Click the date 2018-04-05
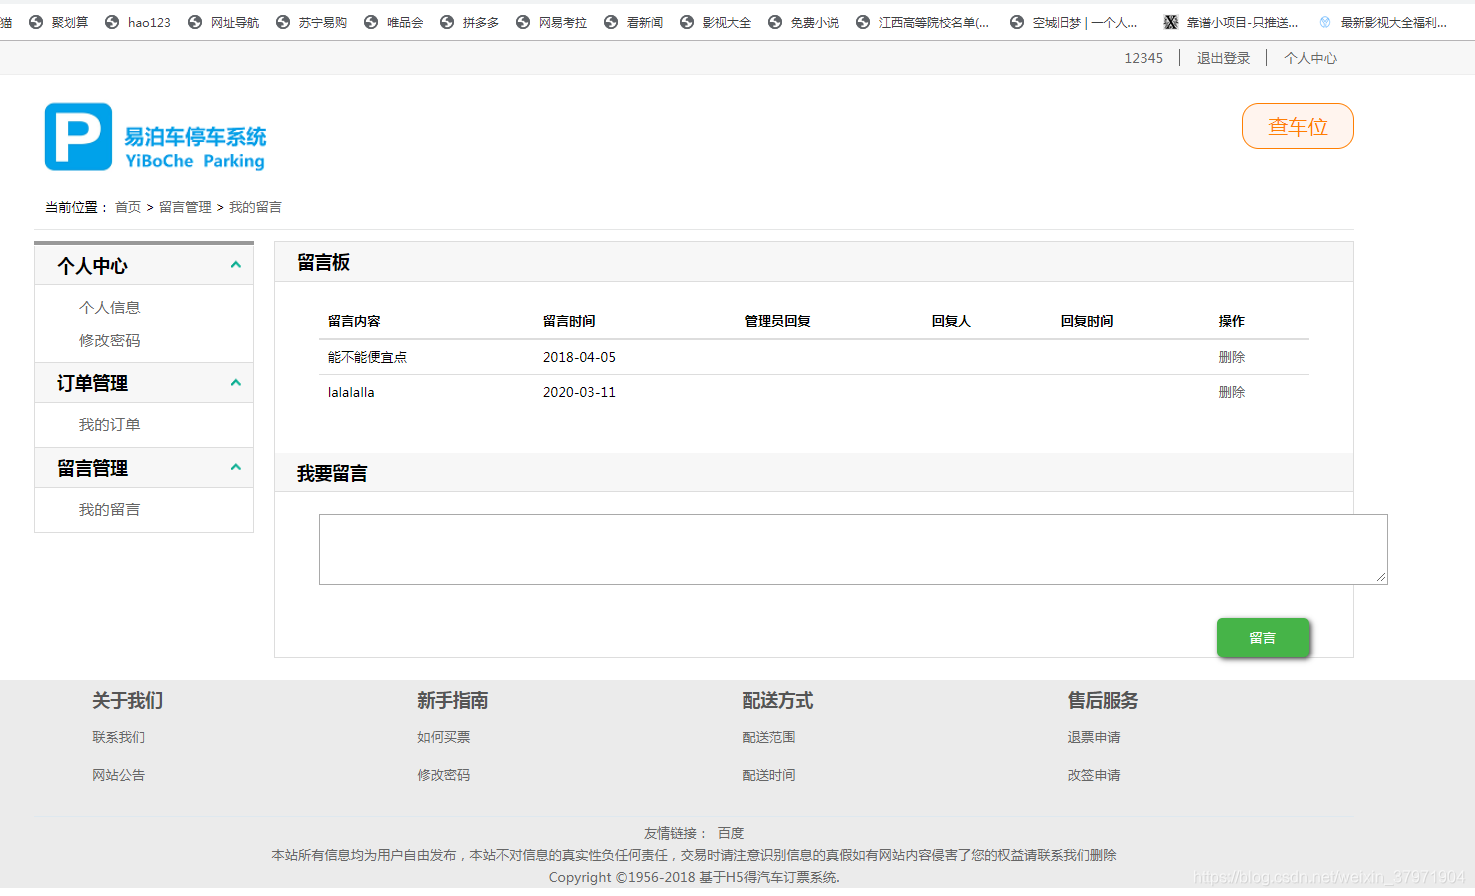 click(579, 357)
